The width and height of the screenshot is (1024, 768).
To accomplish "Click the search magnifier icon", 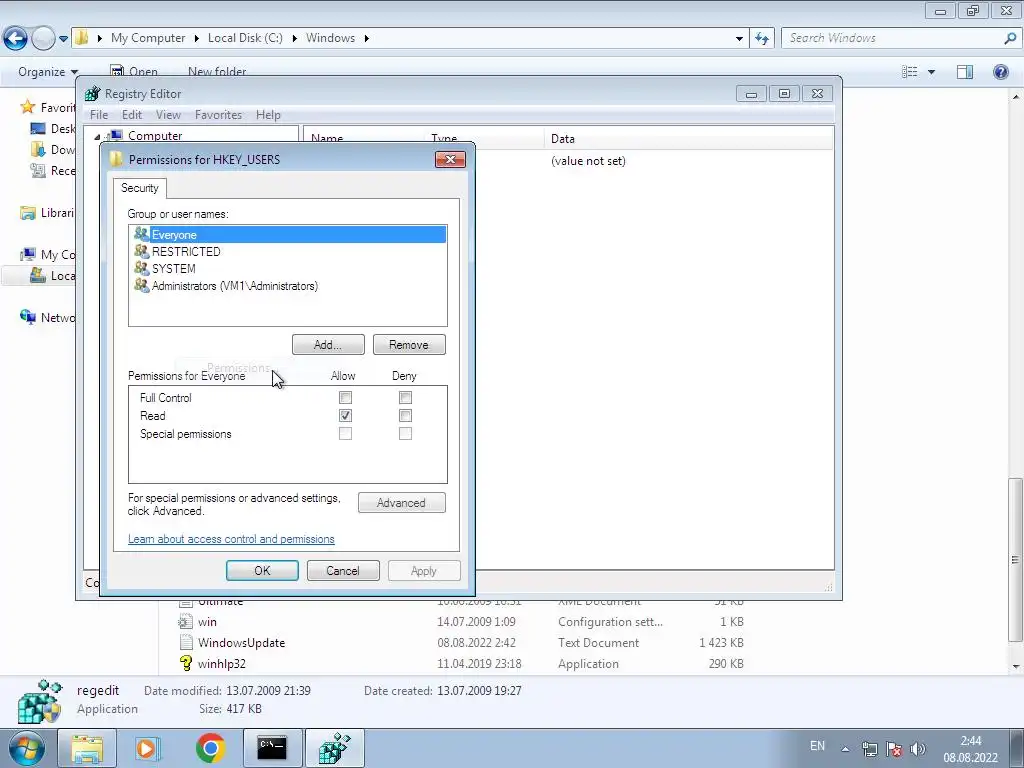I will point(1010,38).
